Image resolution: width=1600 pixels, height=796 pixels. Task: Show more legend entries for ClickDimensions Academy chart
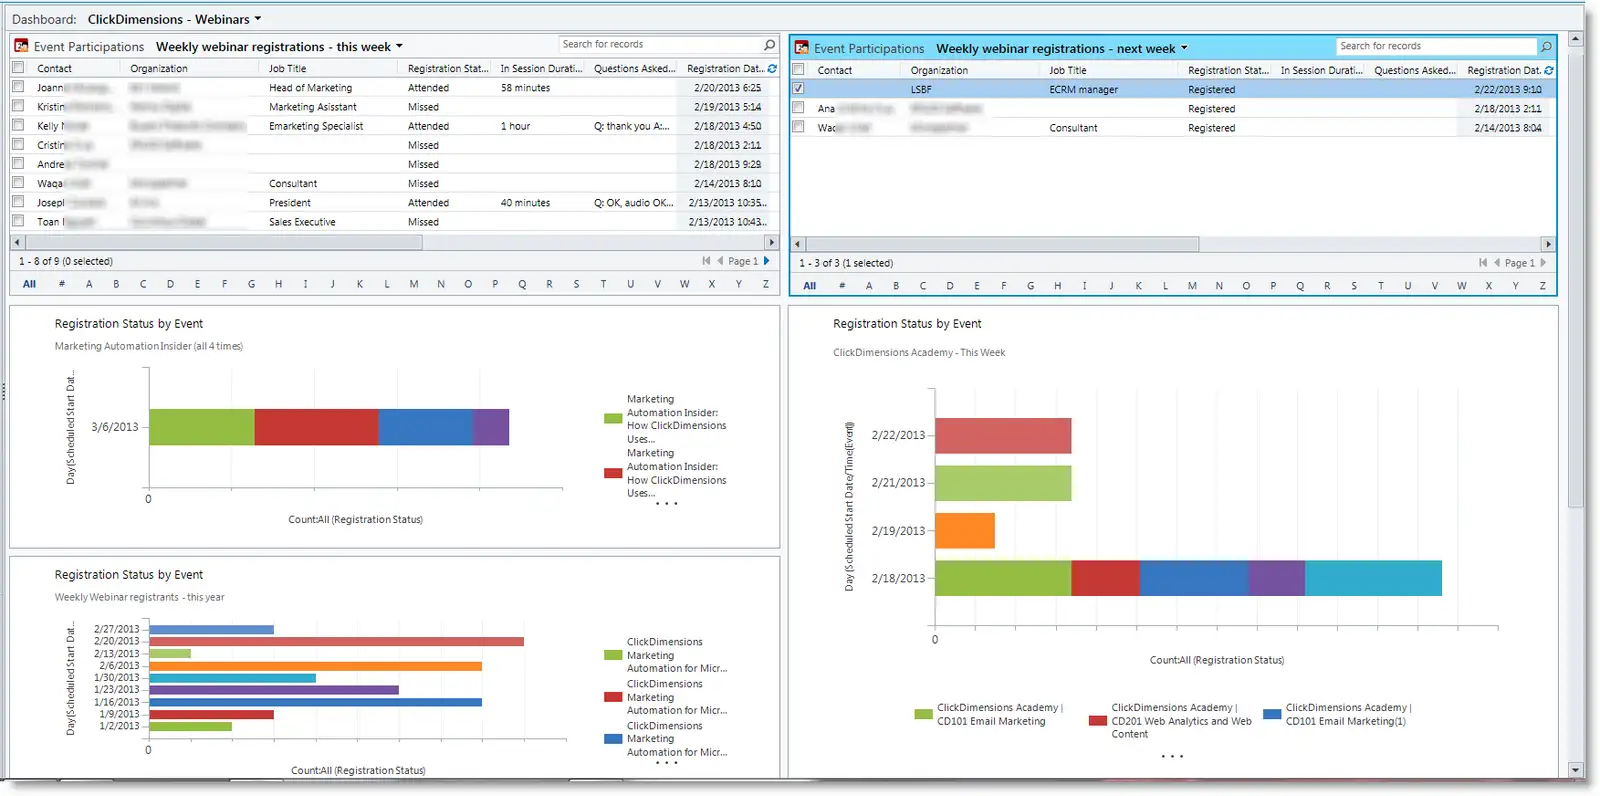[x=1172, y=756]
